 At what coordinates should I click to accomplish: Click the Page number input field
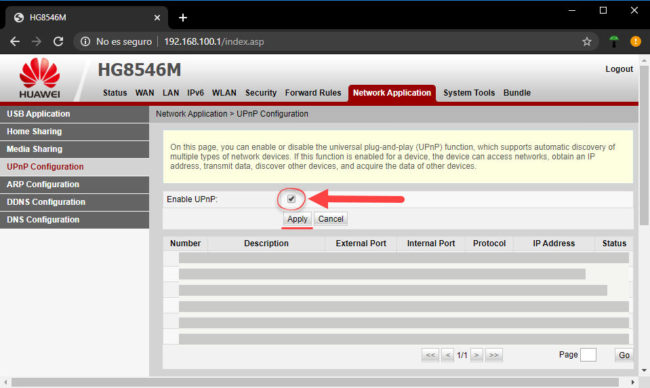588,355
